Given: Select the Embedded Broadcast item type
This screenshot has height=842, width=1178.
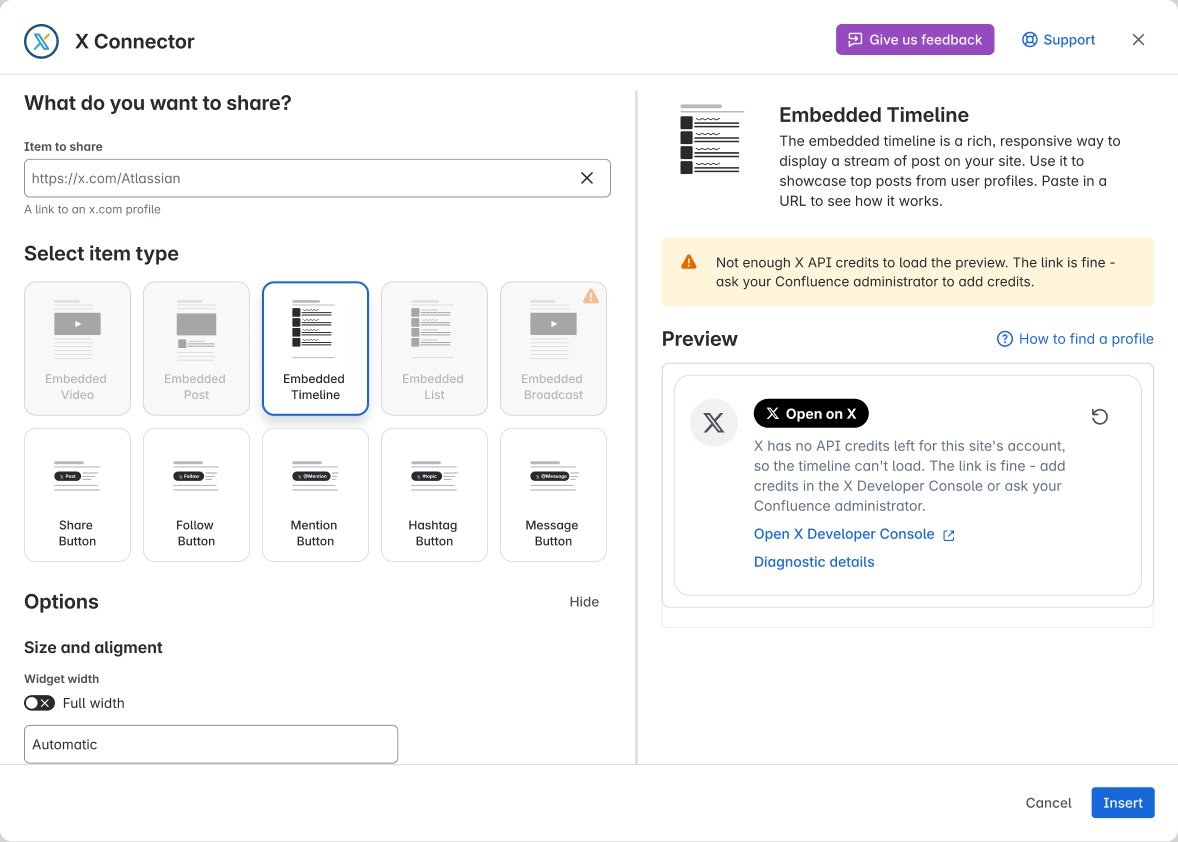Looking at the screenshot, I should (553, 349).
